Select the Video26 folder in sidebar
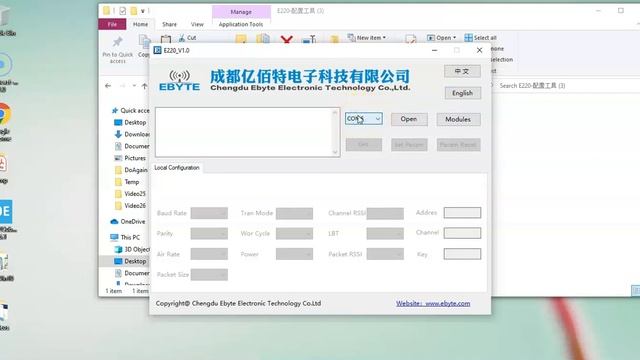 click(x=131, y=205)
